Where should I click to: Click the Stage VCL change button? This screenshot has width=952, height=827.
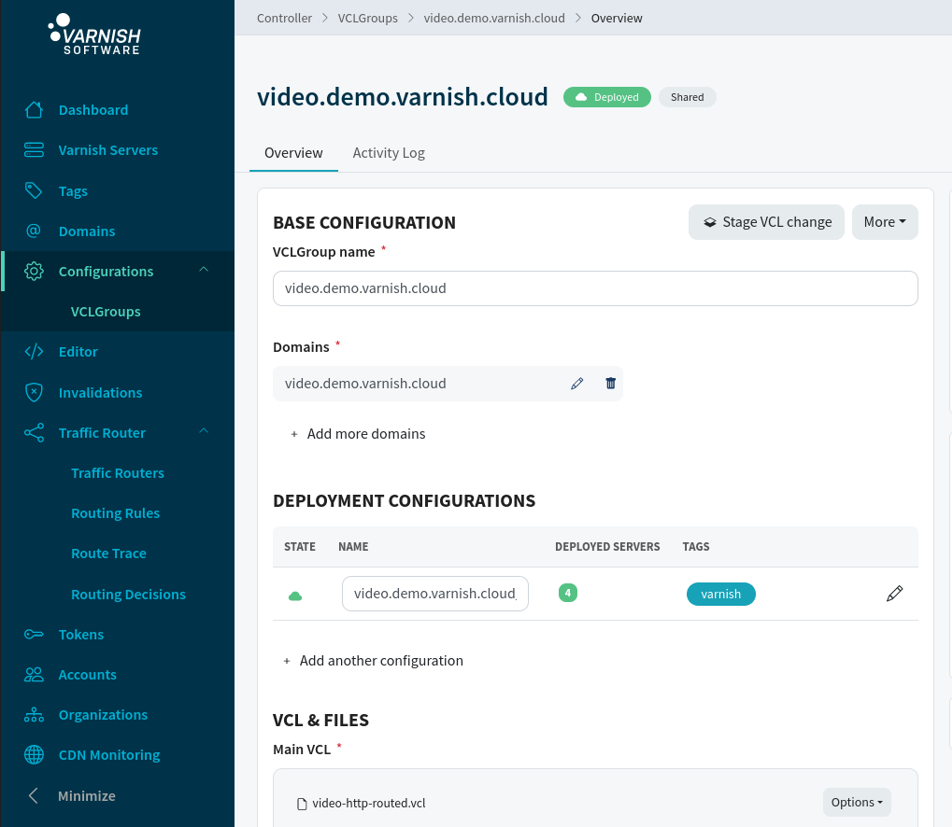coord(766,222)
